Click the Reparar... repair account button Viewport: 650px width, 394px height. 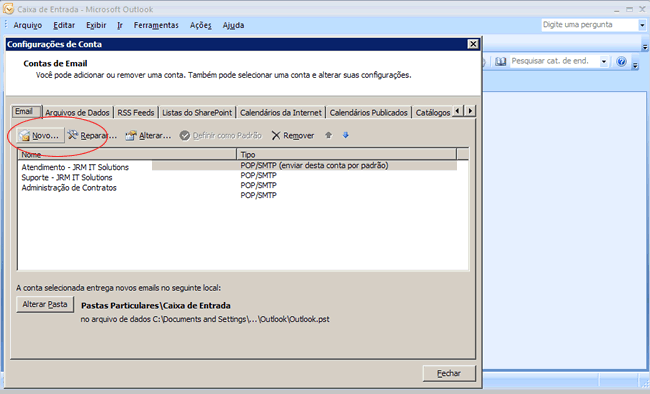click(x=92, y=136)
